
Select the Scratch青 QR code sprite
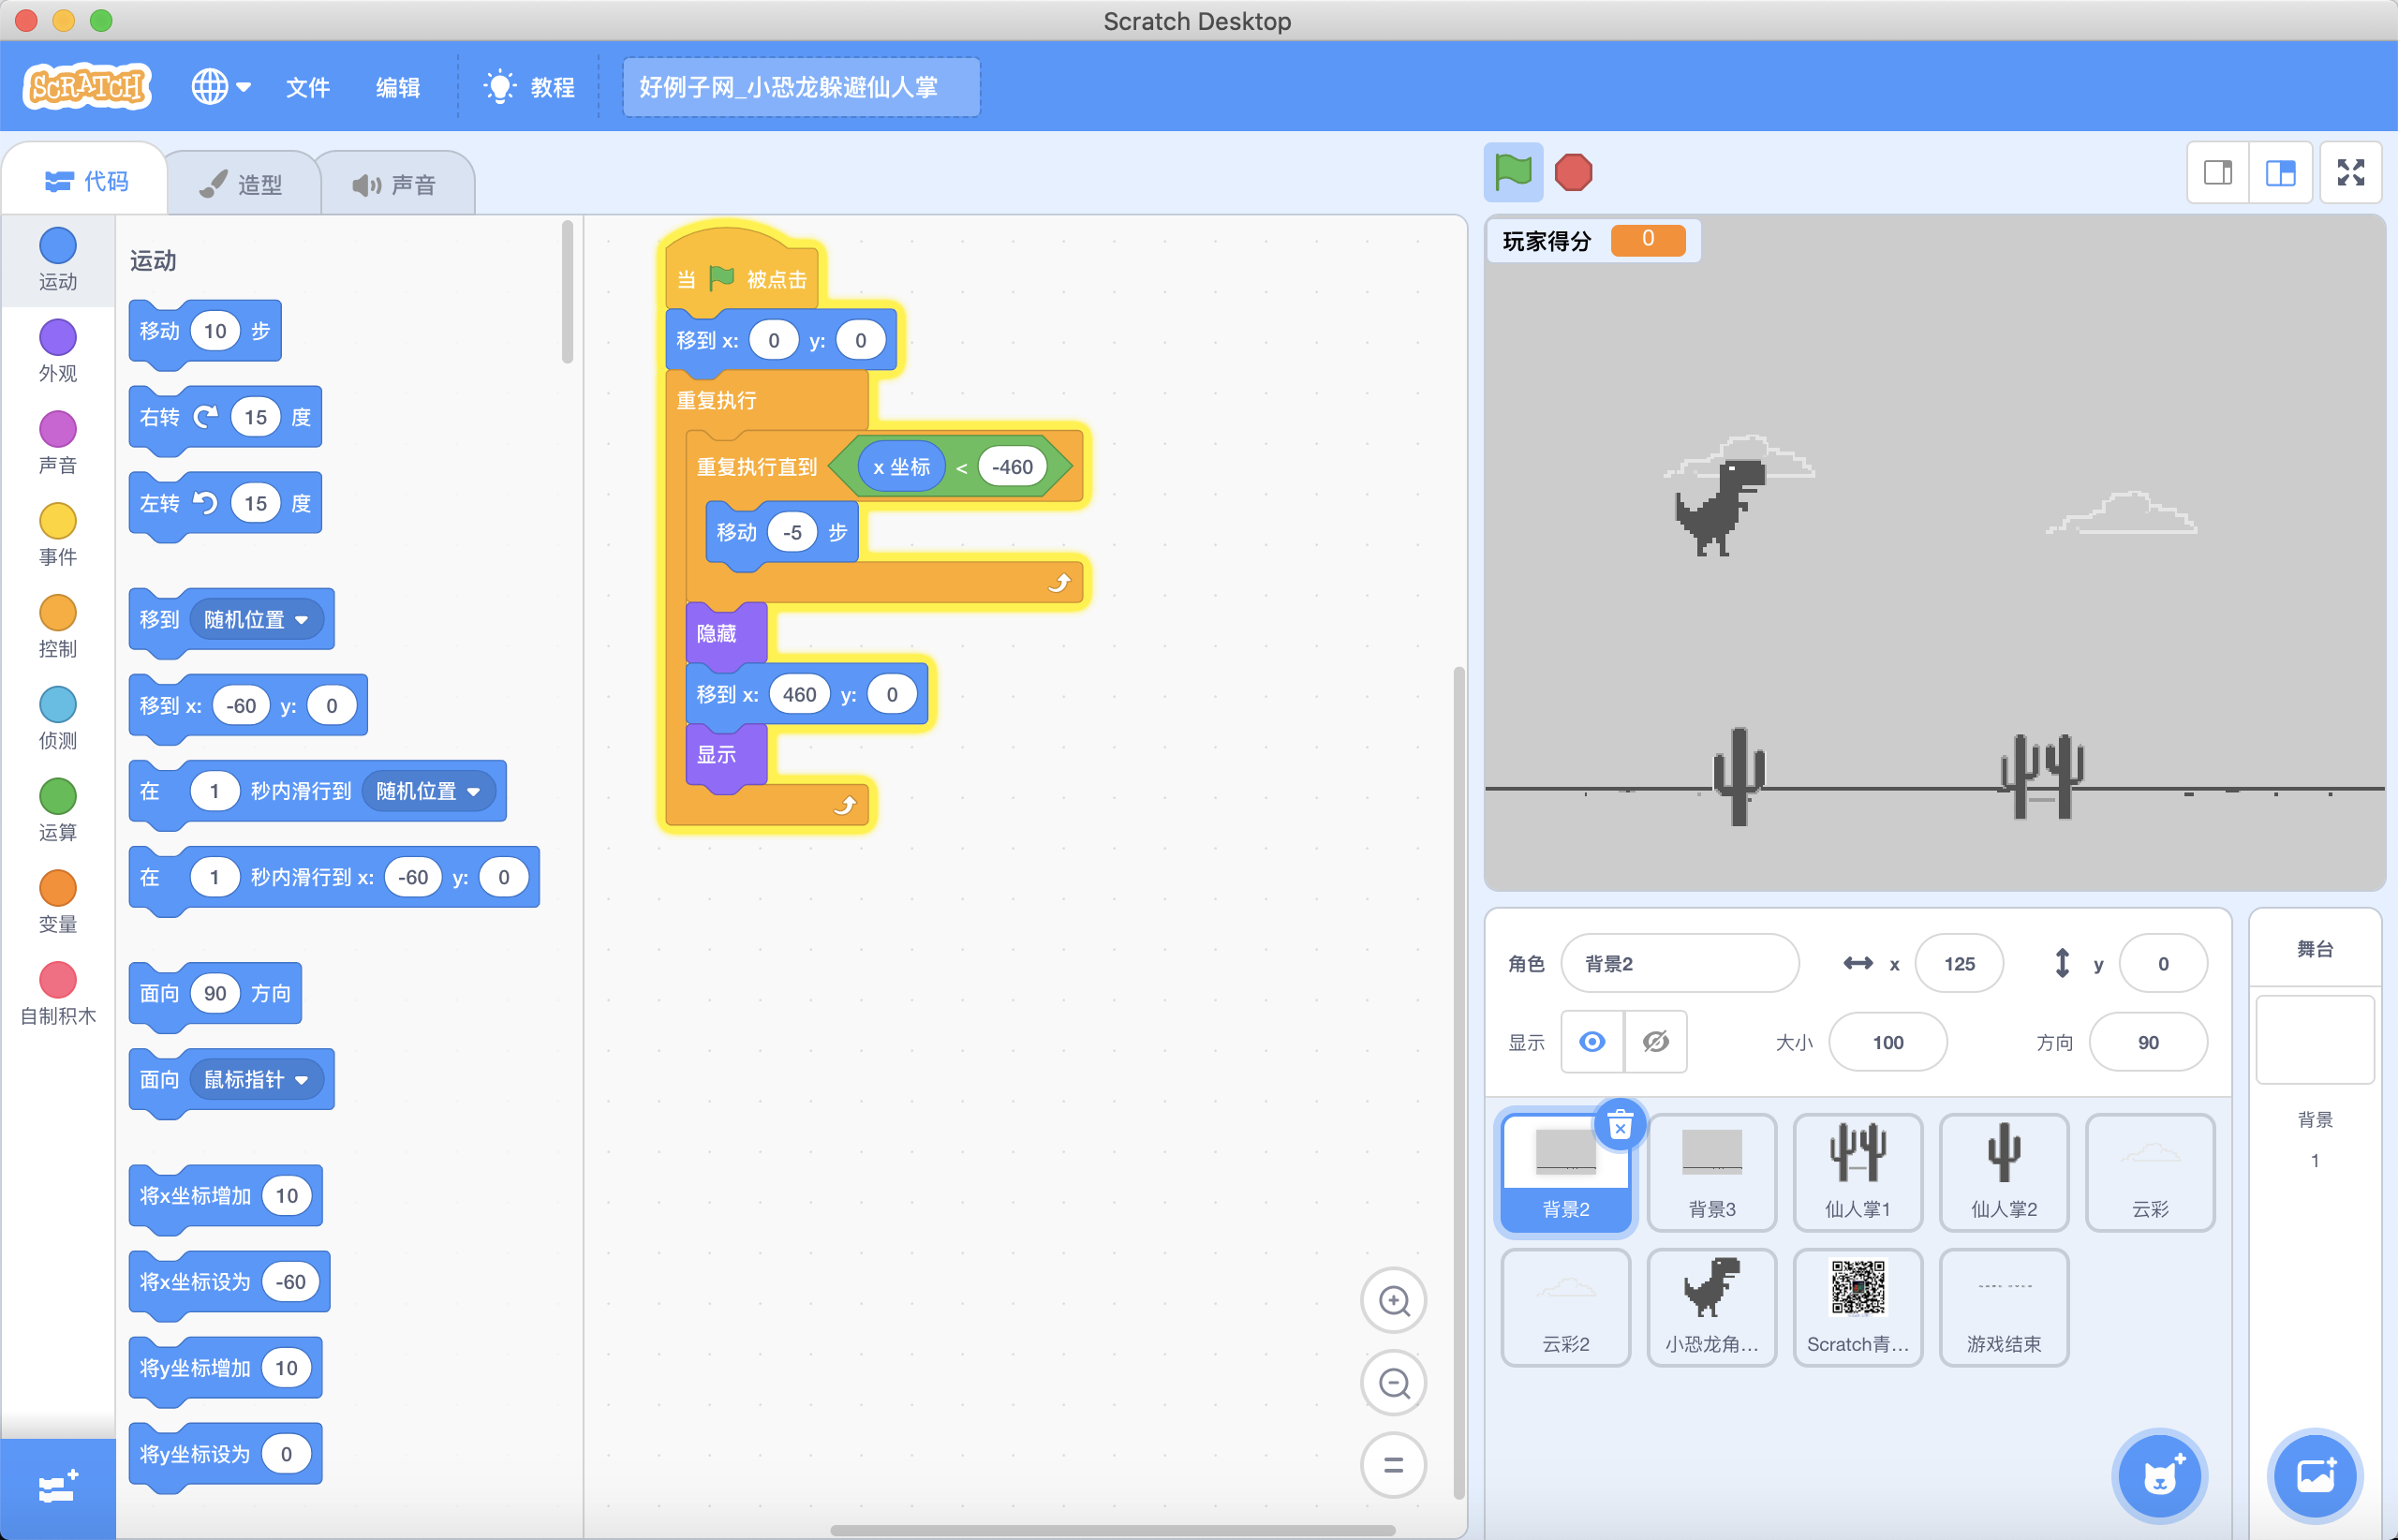coord(1858,1307)
